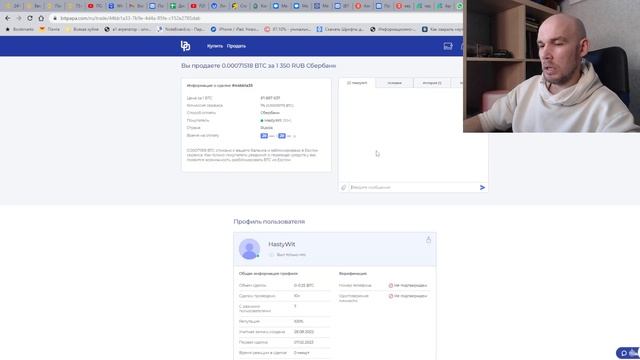The height and width of the screenshot is (360, 640).
Task: Go to browser Home page icon
Action: [41, 18]
